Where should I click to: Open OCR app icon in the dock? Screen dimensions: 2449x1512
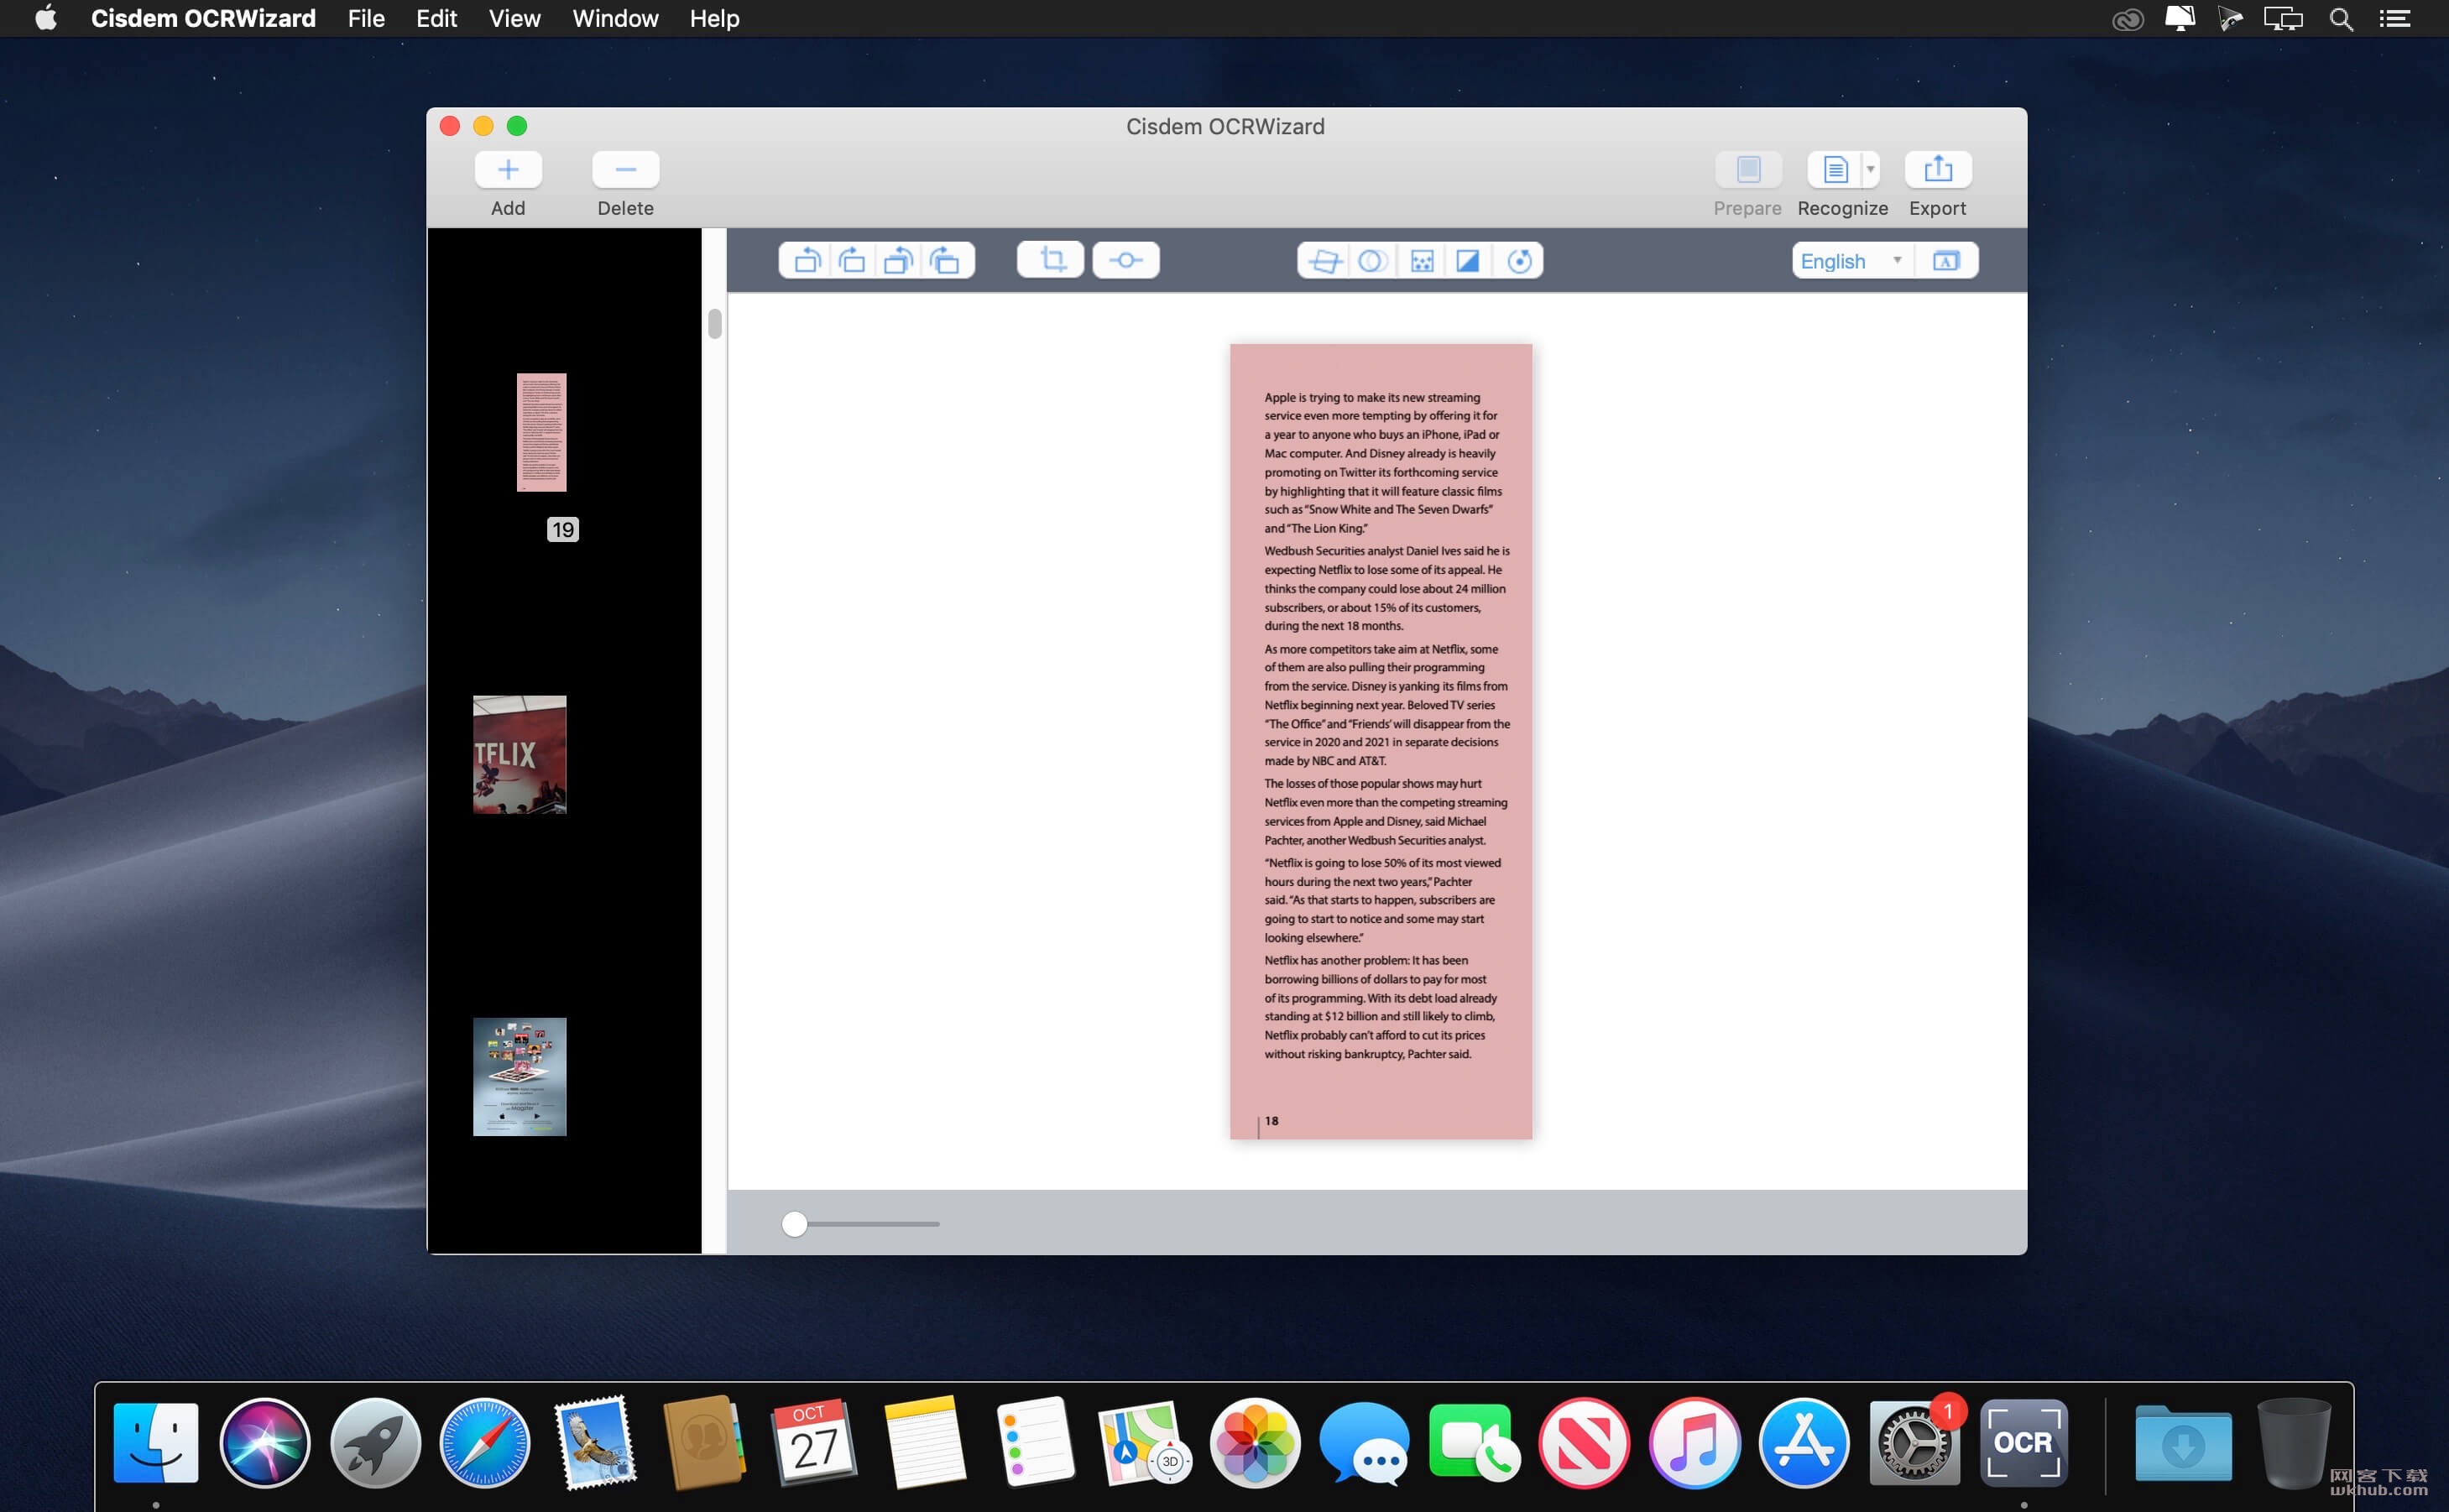(x=2023, y=1443)
